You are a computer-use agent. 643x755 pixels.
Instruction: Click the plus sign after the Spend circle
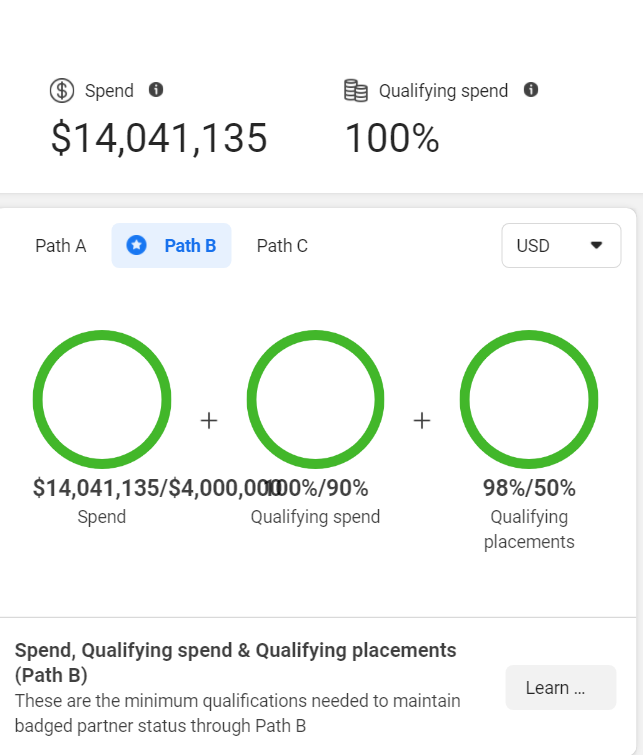point(209,420)
